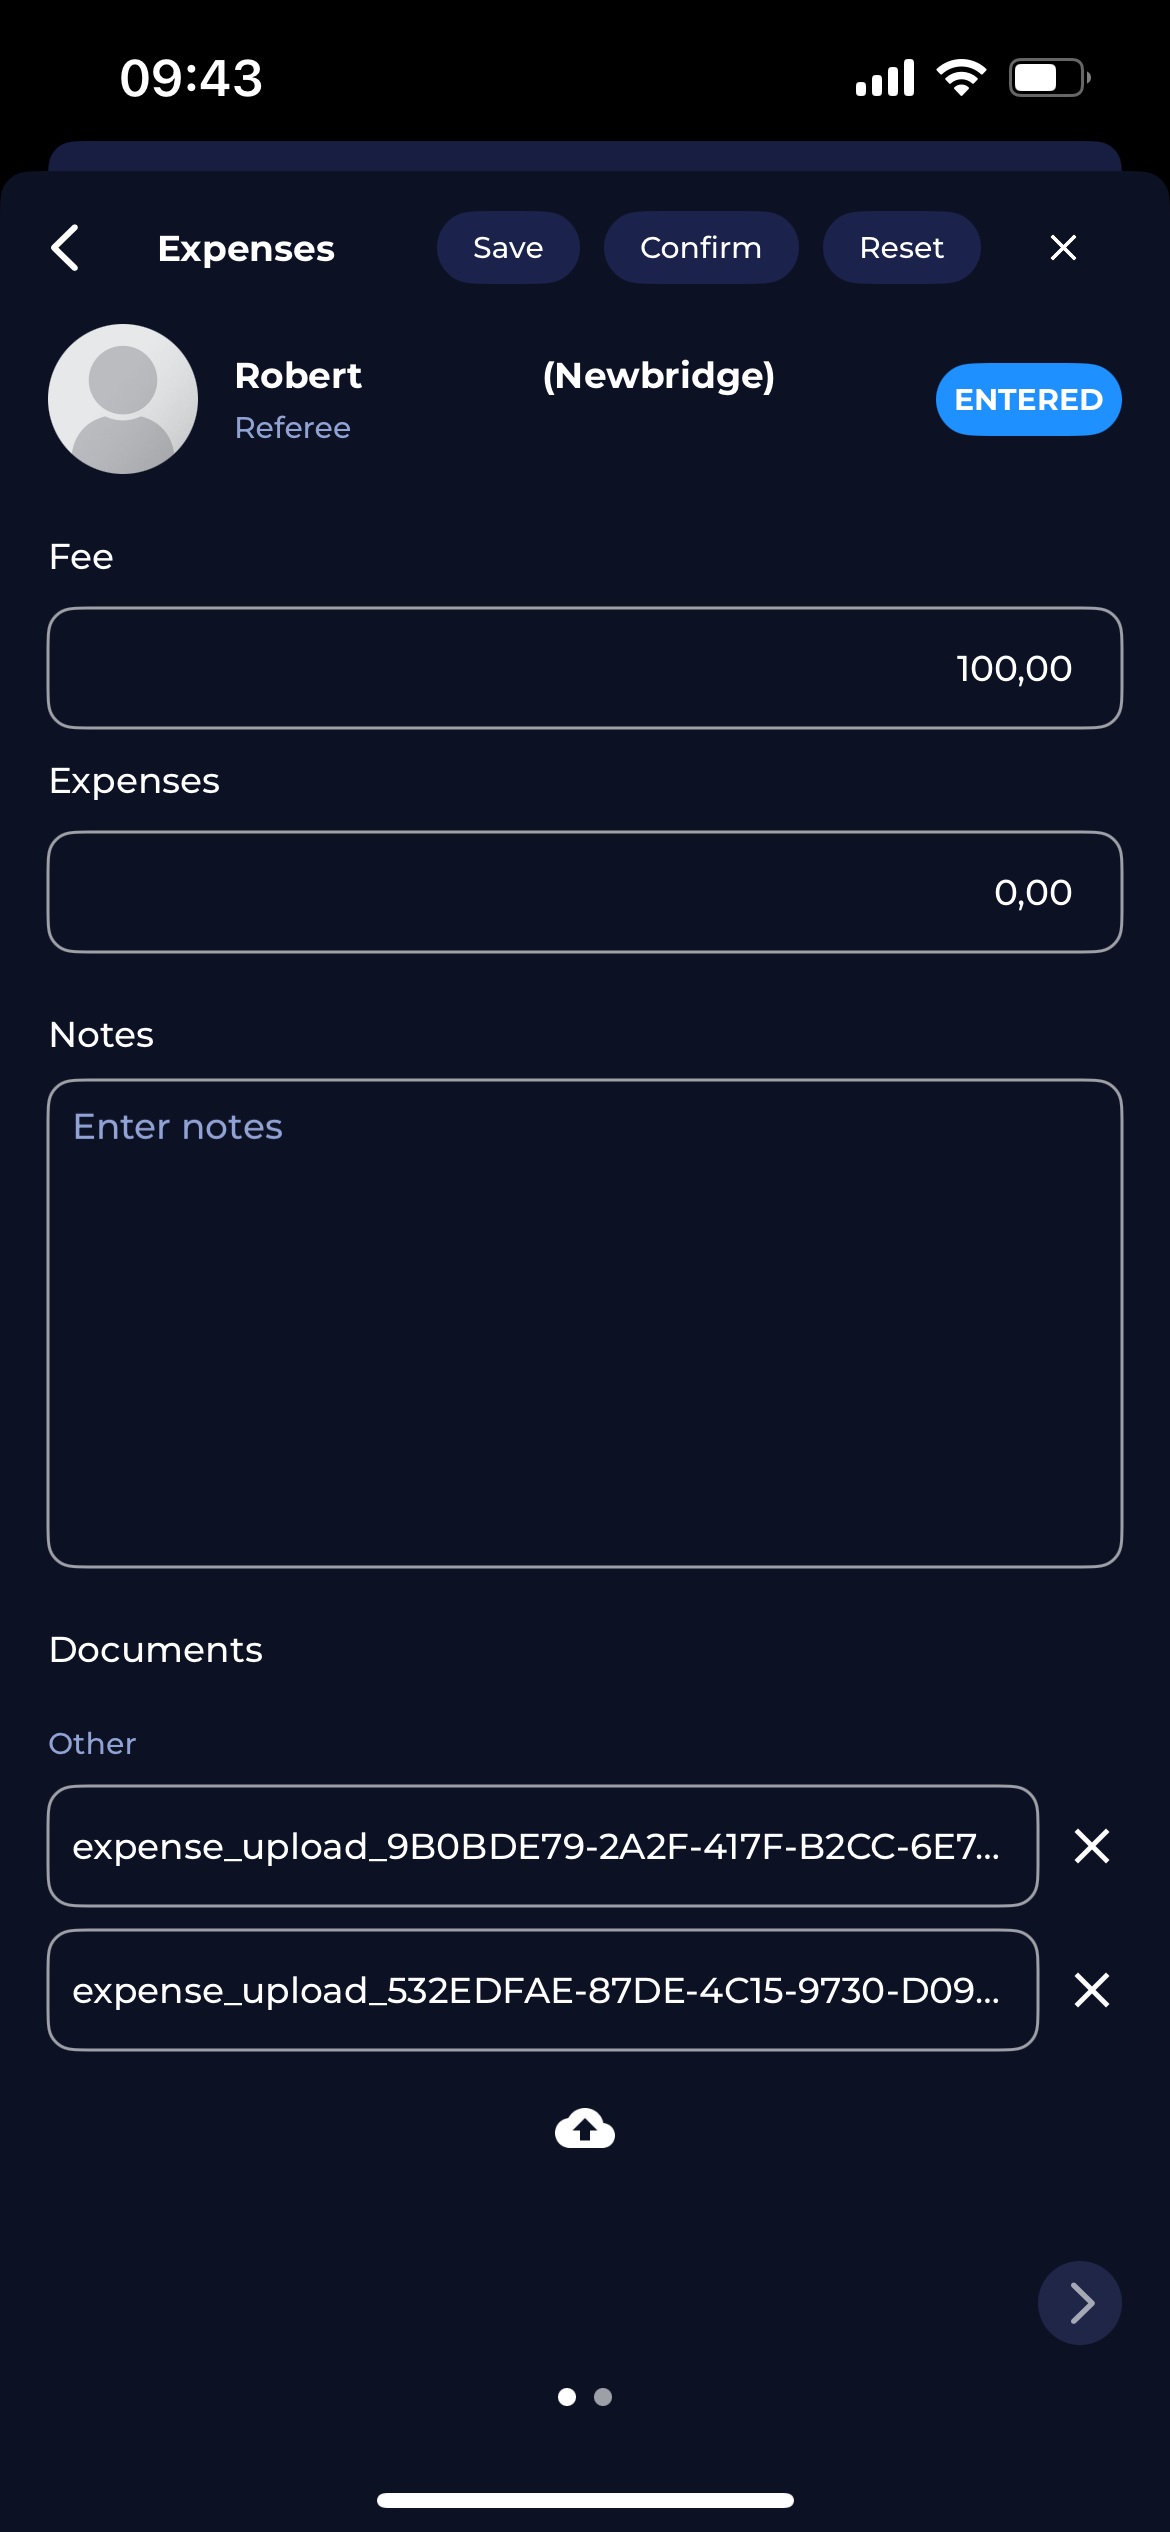
Task: Tap the battery icon in status bar
Action: coord(1048,78)
